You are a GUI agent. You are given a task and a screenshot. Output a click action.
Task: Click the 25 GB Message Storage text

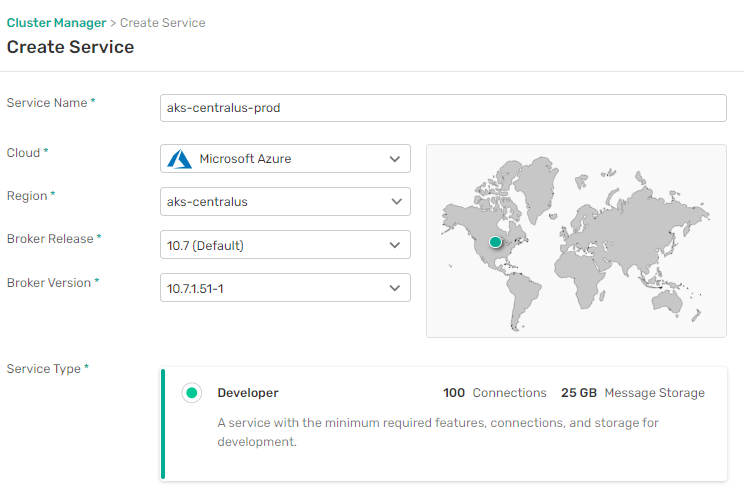(x=632, y=393)
